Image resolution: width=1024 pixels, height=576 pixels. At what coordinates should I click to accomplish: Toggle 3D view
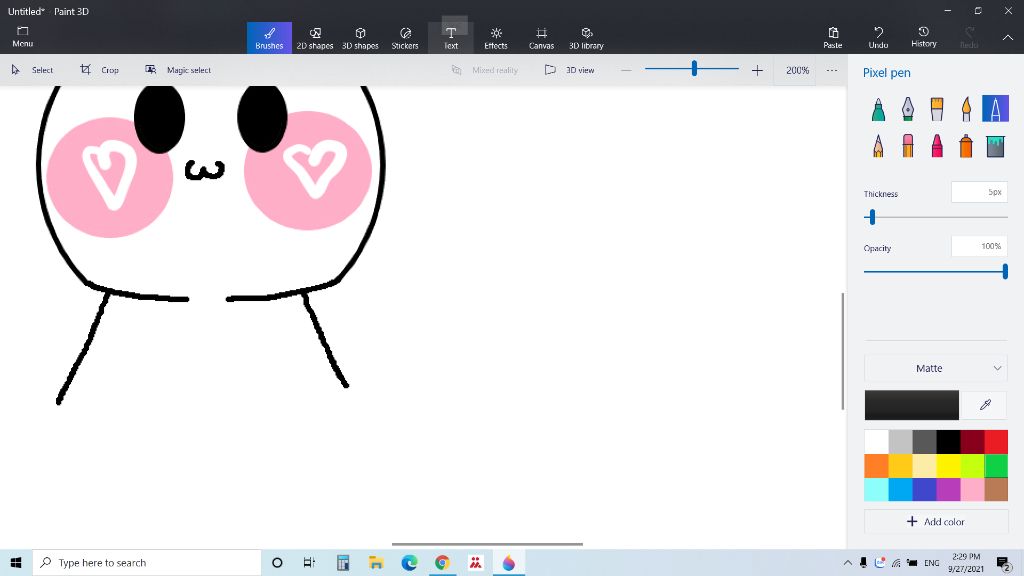569,70
